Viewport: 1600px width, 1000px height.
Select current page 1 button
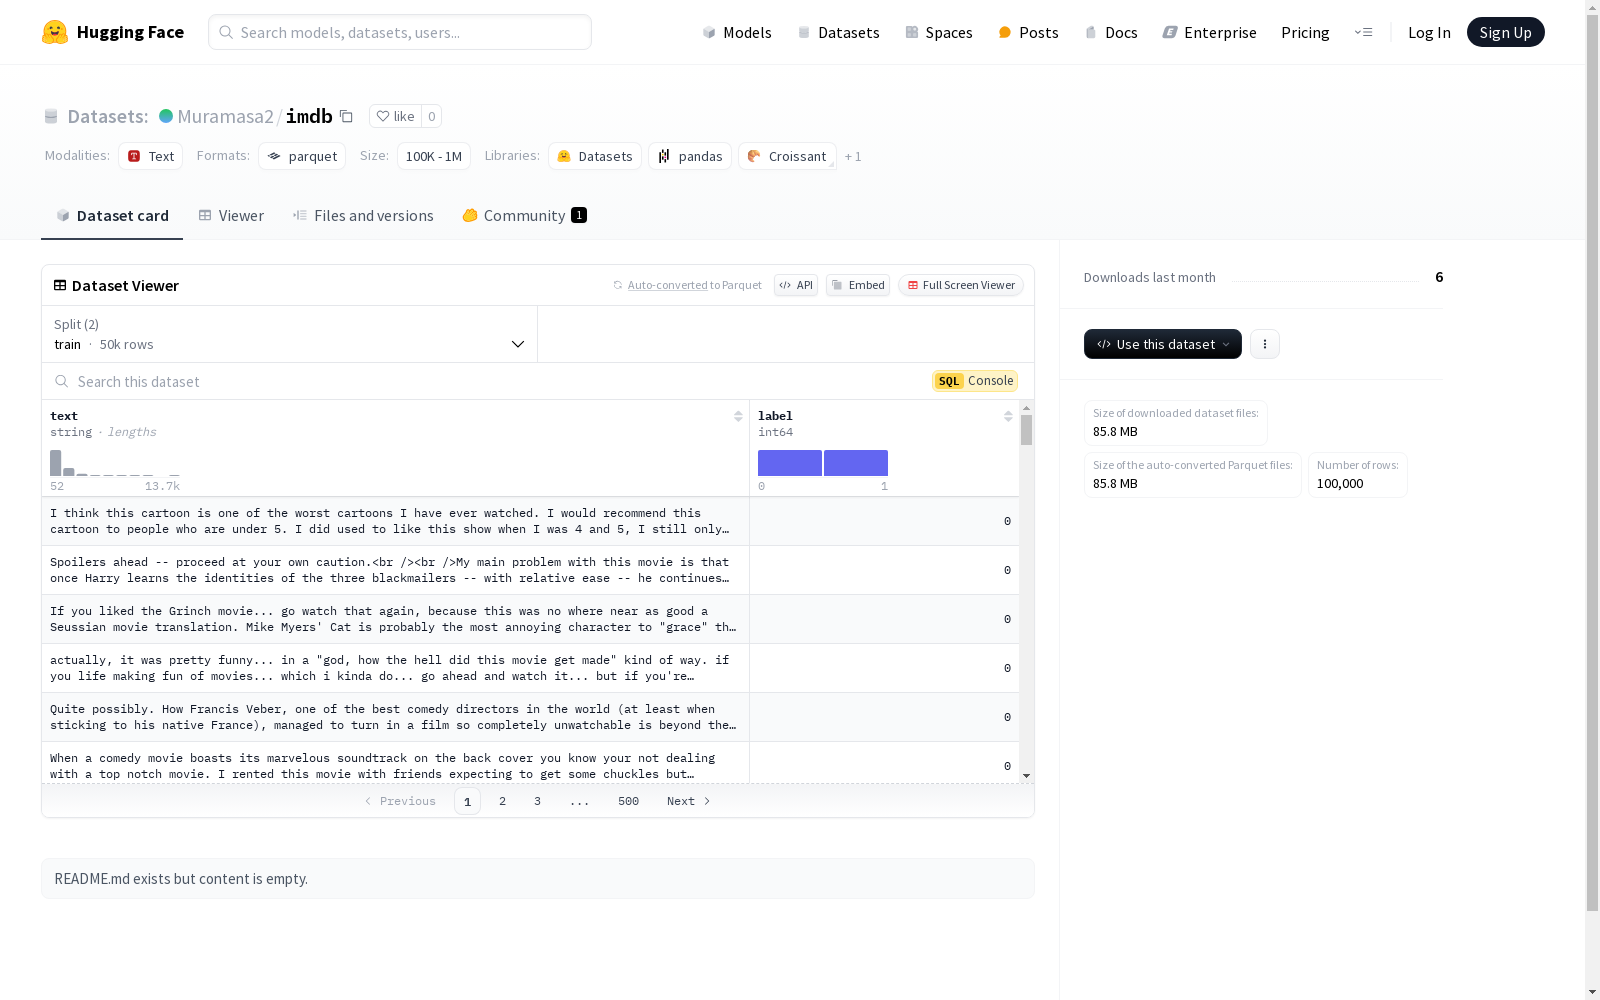coord(467,801)
